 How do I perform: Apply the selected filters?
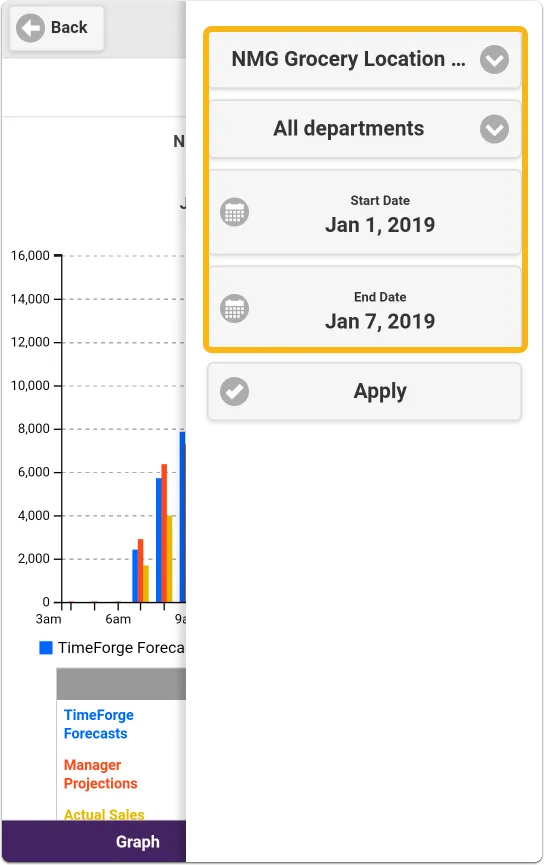(365, 392)
